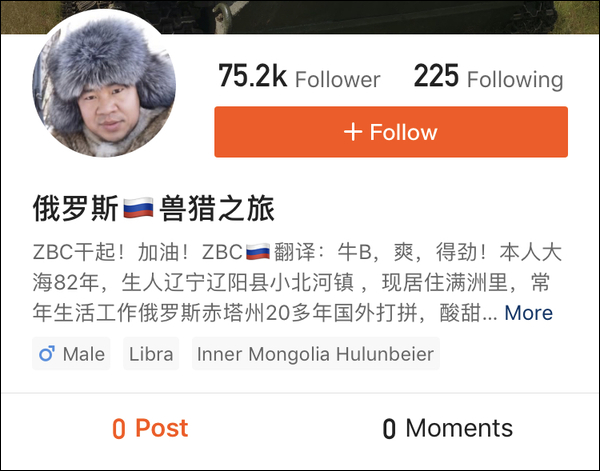Open the 75.2k Follower list
The height and width of the screenshot is (471, 600).
[x=299, y=77]
